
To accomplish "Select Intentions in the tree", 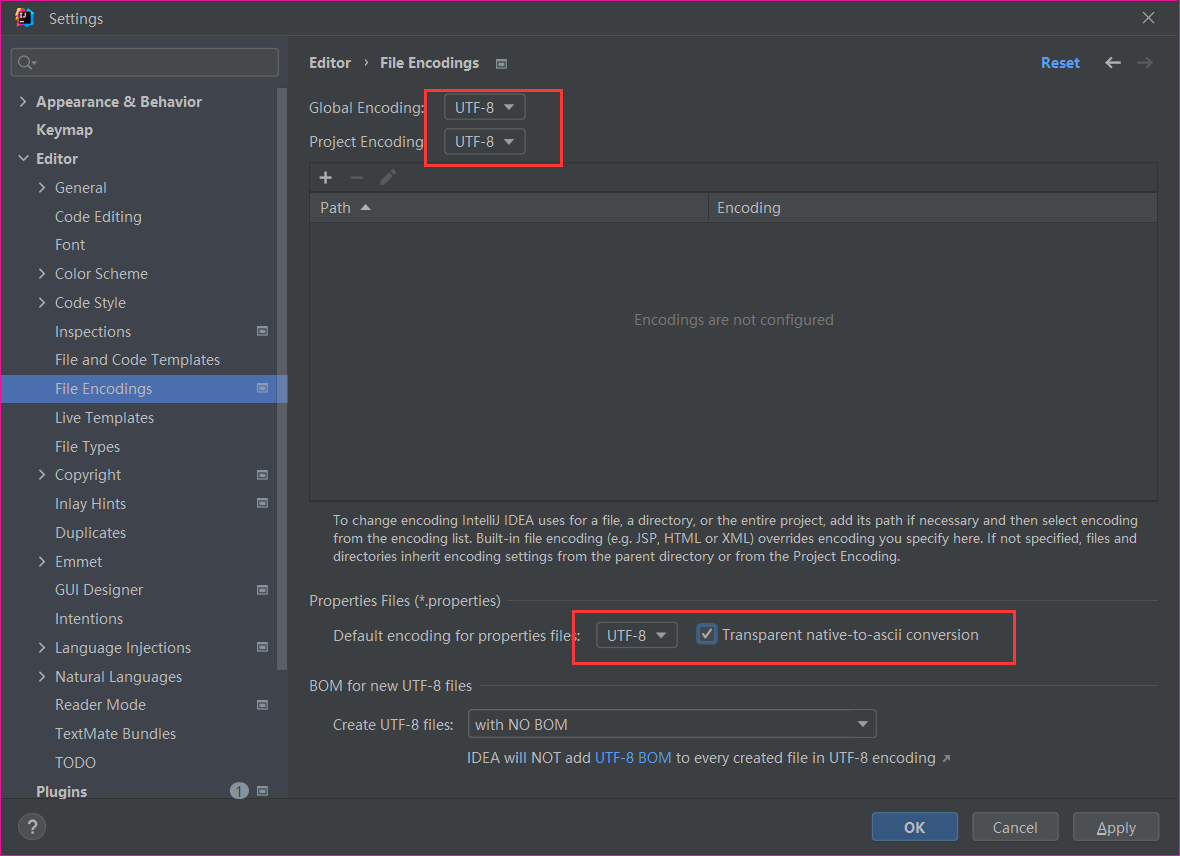I will [x=89, y=619].
